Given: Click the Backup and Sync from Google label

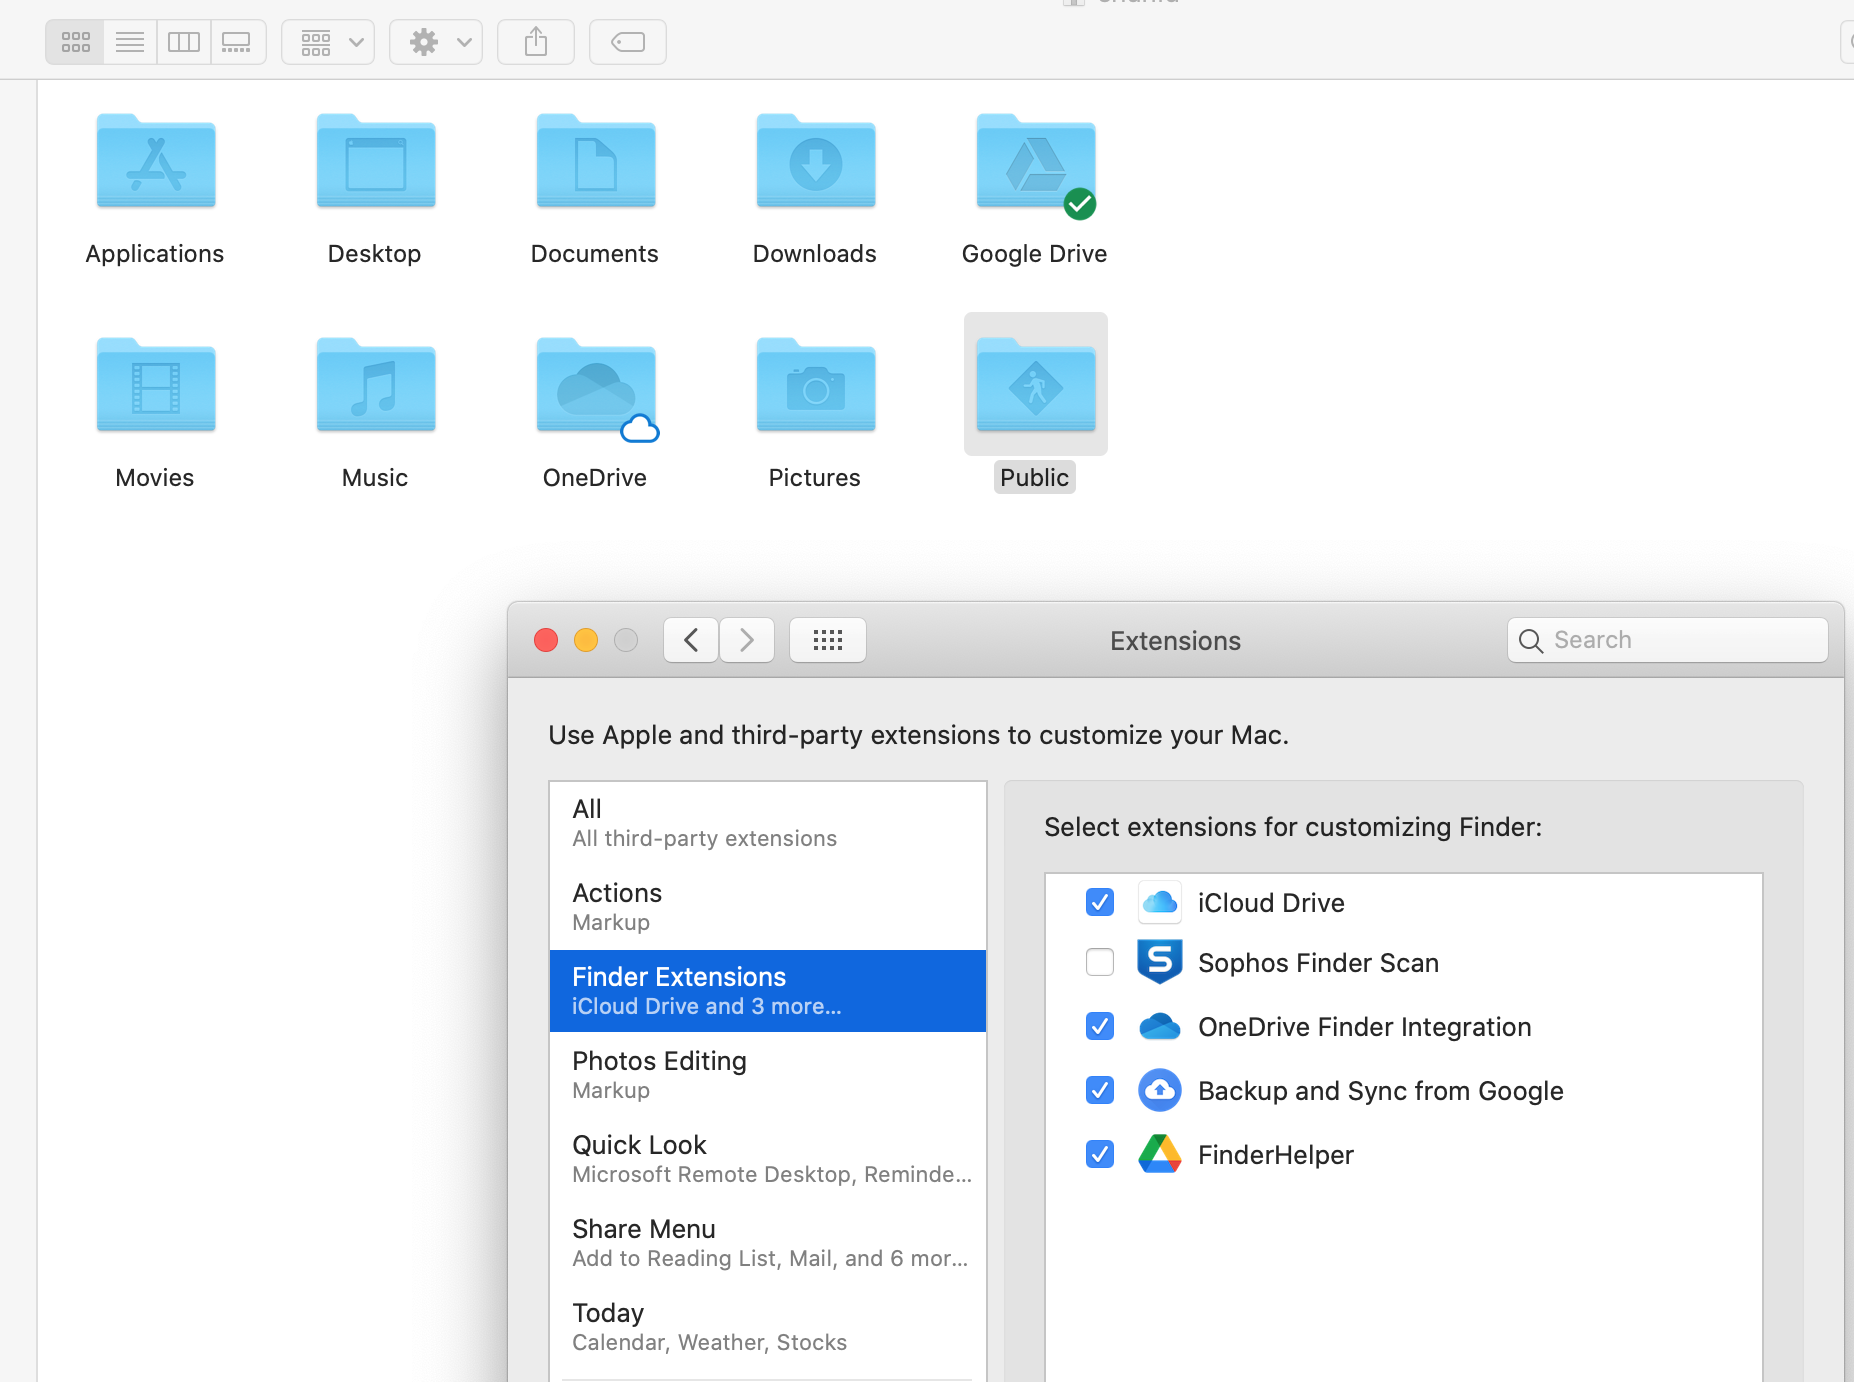Looking at the screenshot, I should [1381, 1091].
